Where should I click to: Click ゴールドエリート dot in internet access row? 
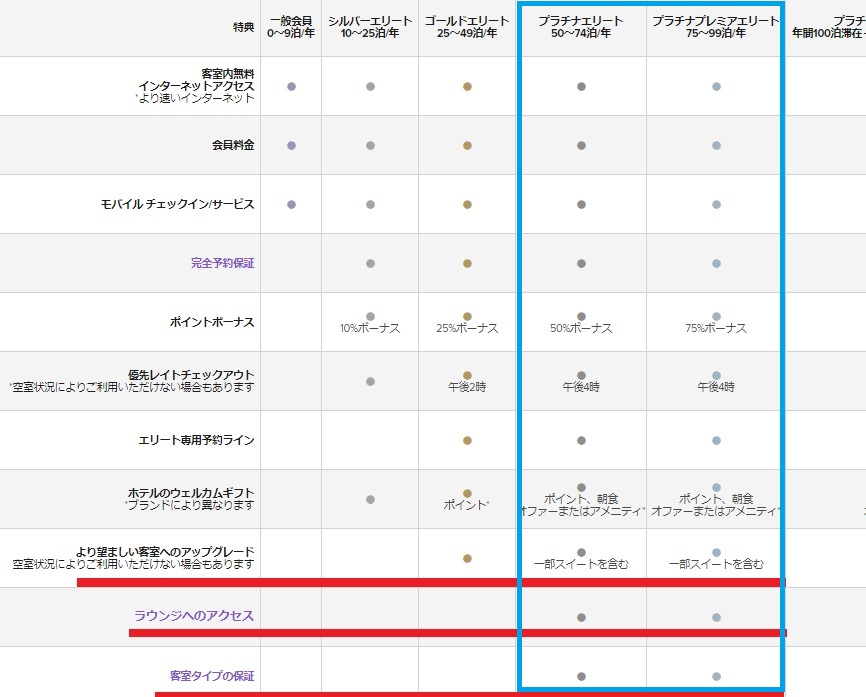click(467, 87)
